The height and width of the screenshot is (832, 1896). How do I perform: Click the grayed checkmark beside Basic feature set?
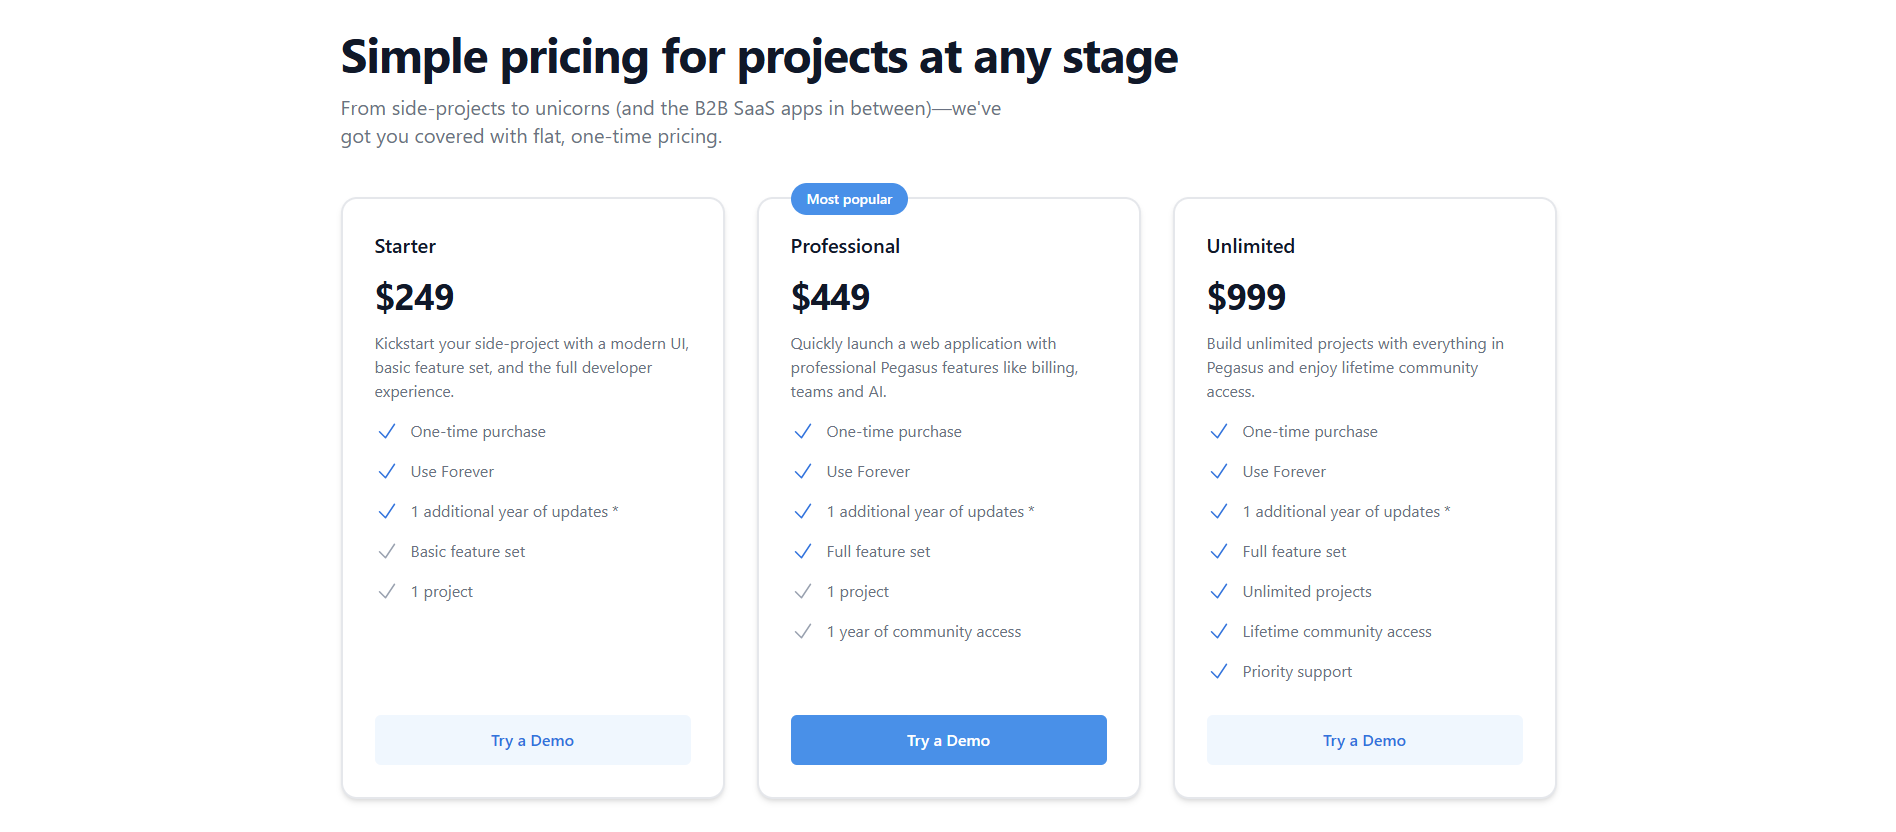point(387,551)
